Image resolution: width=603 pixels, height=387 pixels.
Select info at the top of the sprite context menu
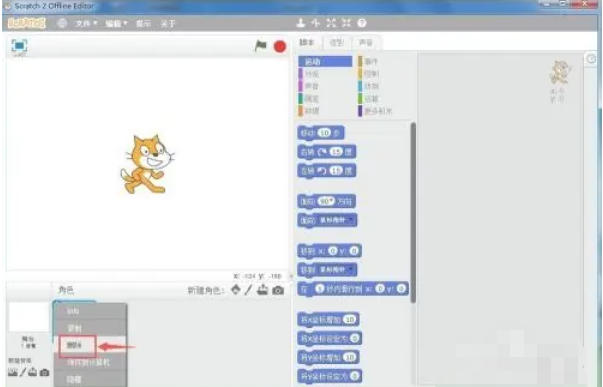[x=90, y=311]
